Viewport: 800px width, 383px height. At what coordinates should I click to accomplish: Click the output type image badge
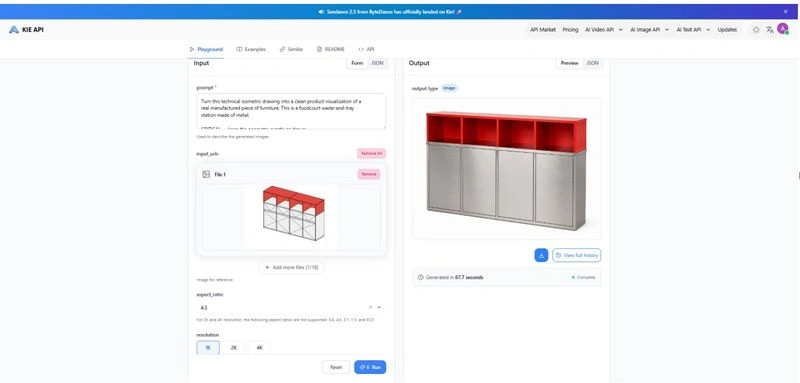[449, 88]
